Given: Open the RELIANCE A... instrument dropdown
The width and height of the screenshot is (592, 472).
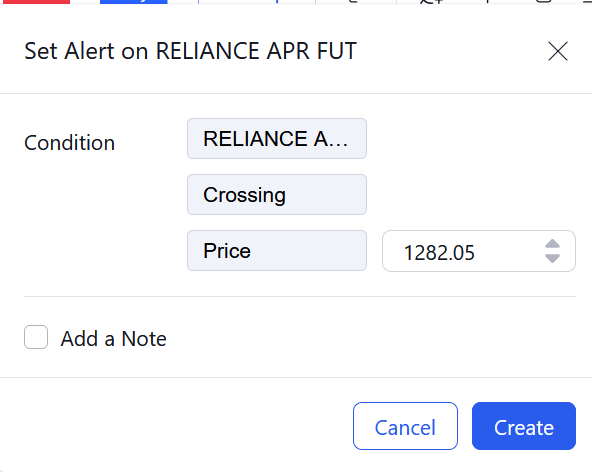Looking at the screenshot, I should click(x=277, y=139).
